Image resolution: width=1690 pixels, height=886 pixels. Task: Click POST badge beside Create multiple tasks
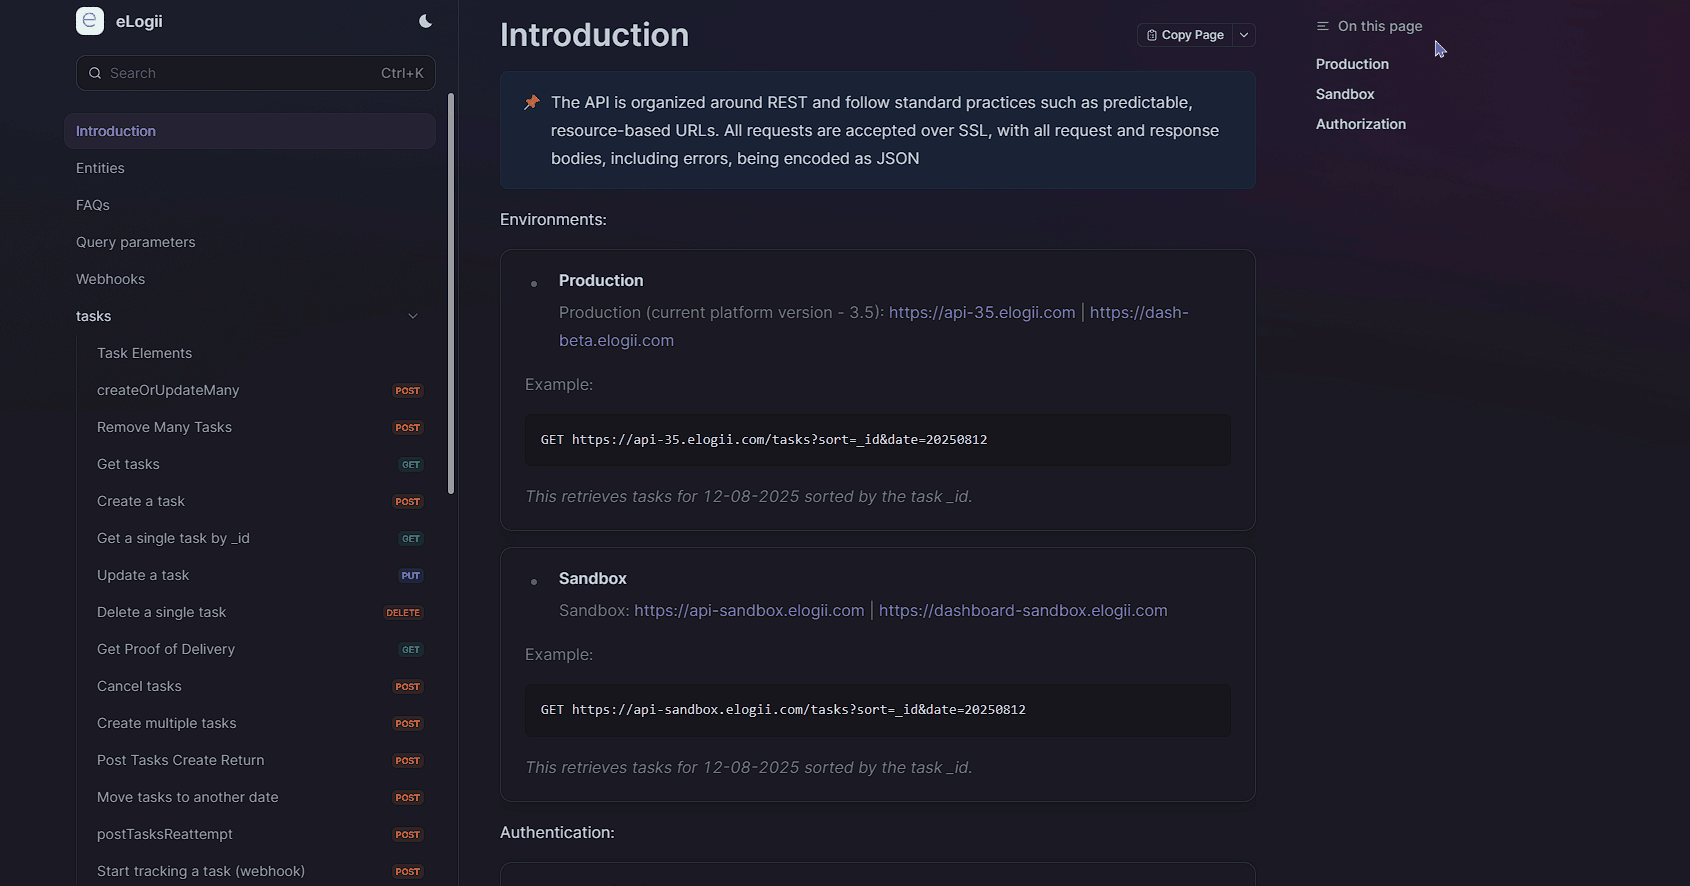pyautogui.click(x=407, y=724)
